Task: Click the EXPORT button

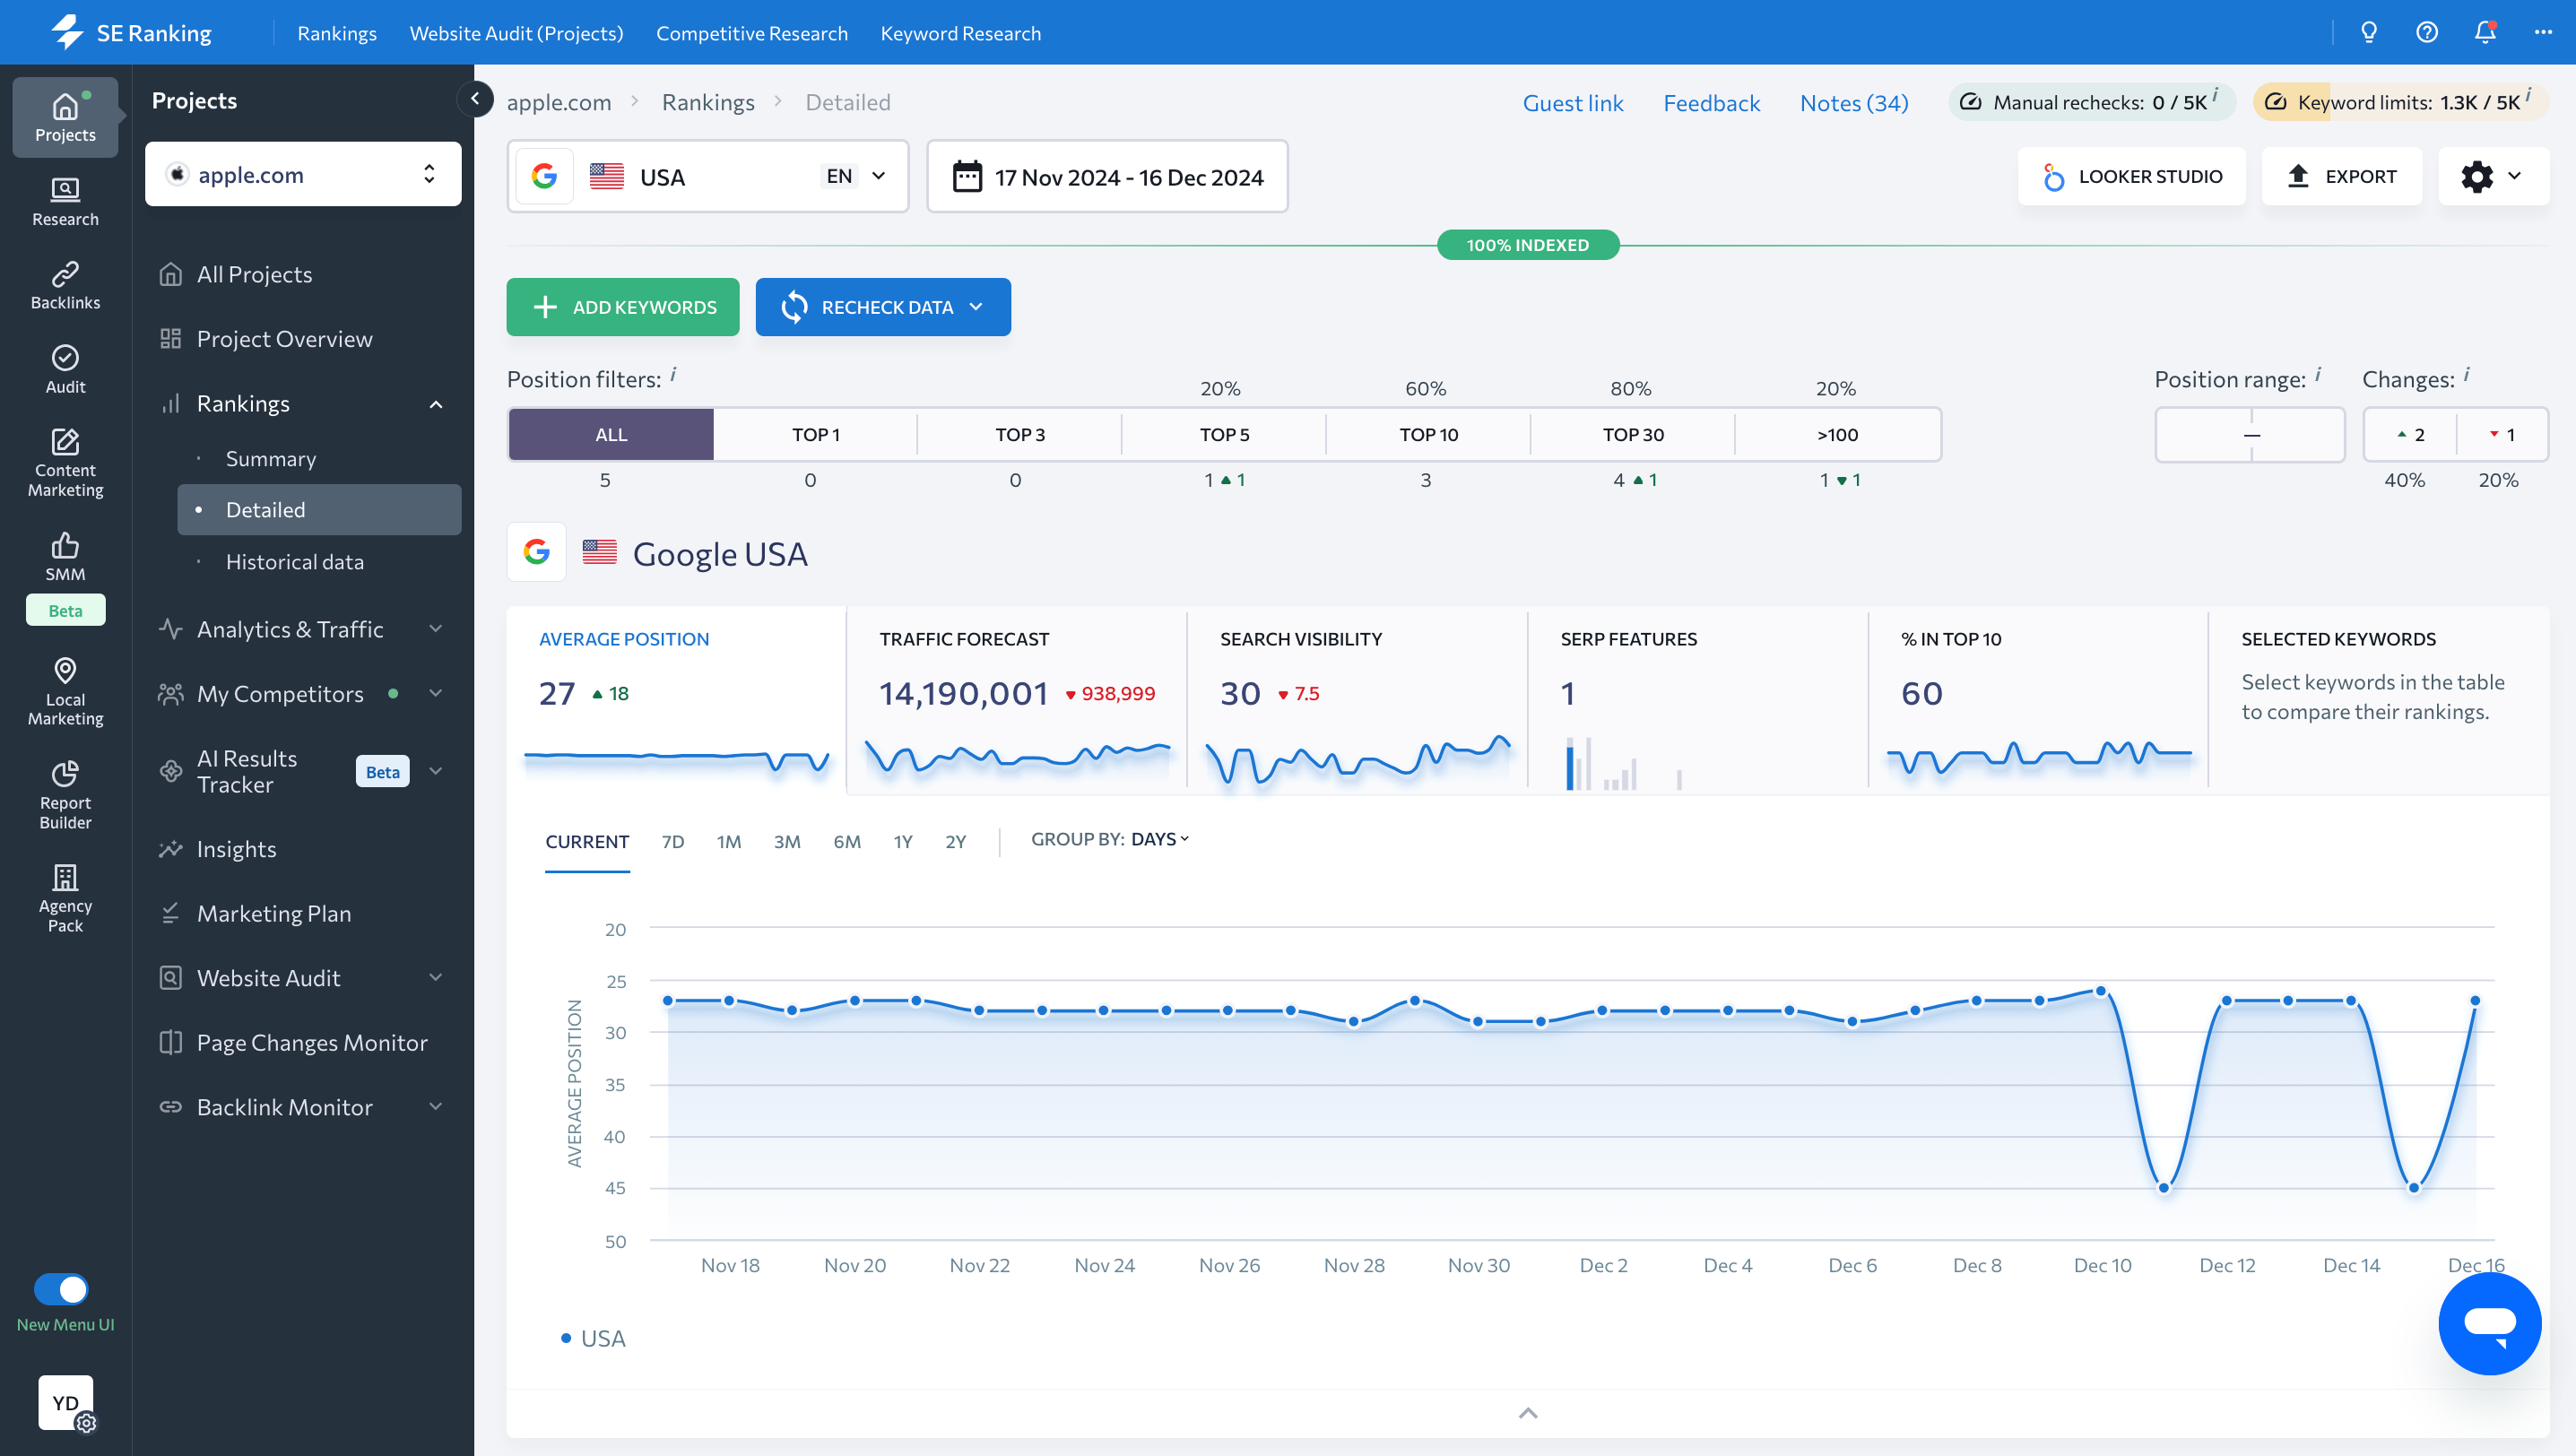Action: [x=2342, y=176]
